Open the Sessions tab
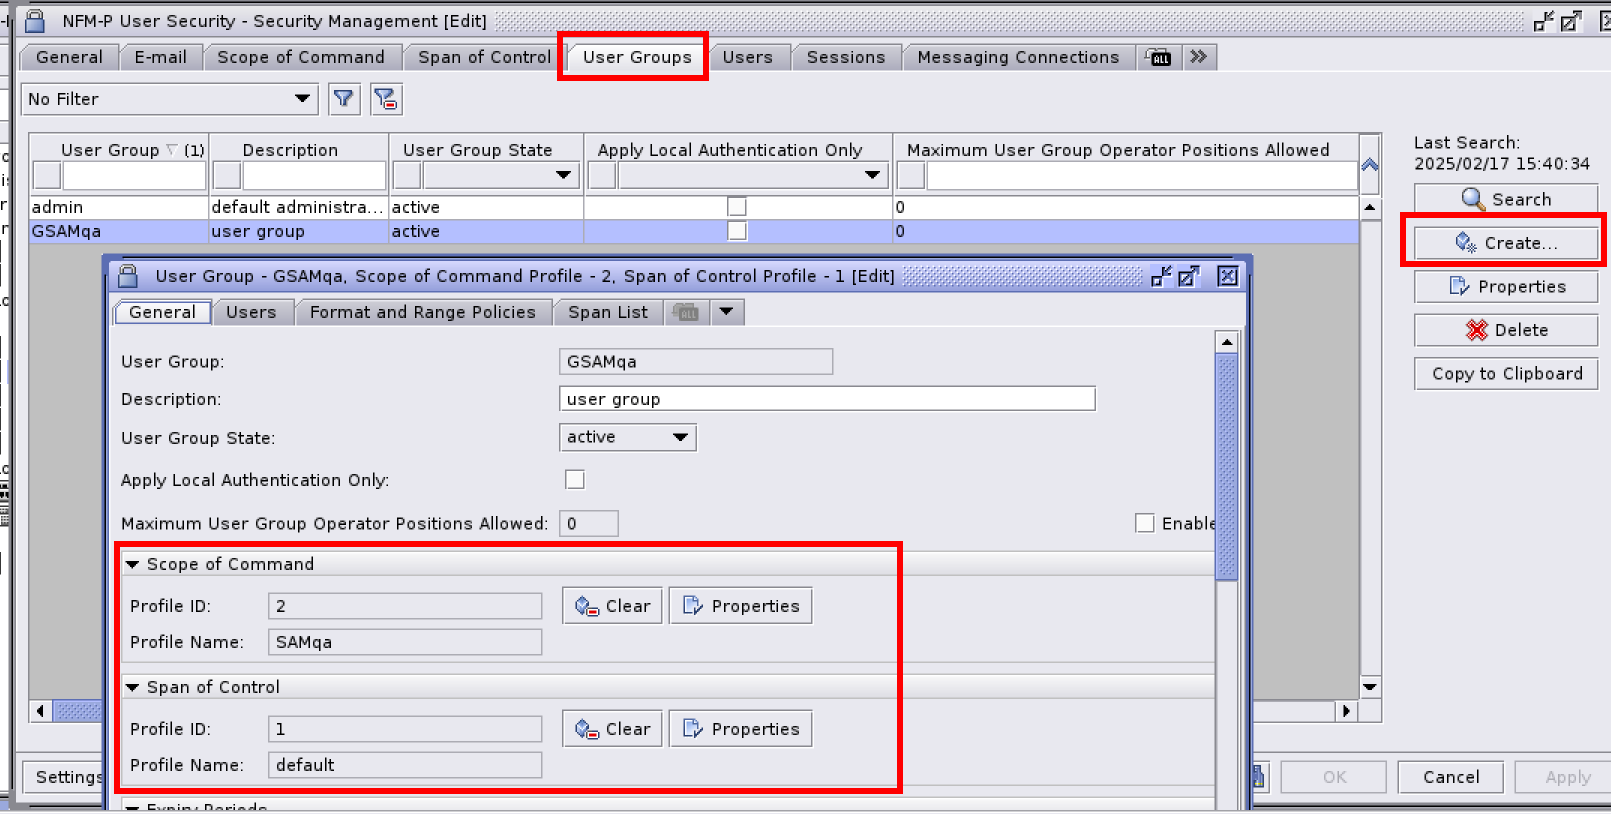1611x814 pixels. (x=845, y=57)
